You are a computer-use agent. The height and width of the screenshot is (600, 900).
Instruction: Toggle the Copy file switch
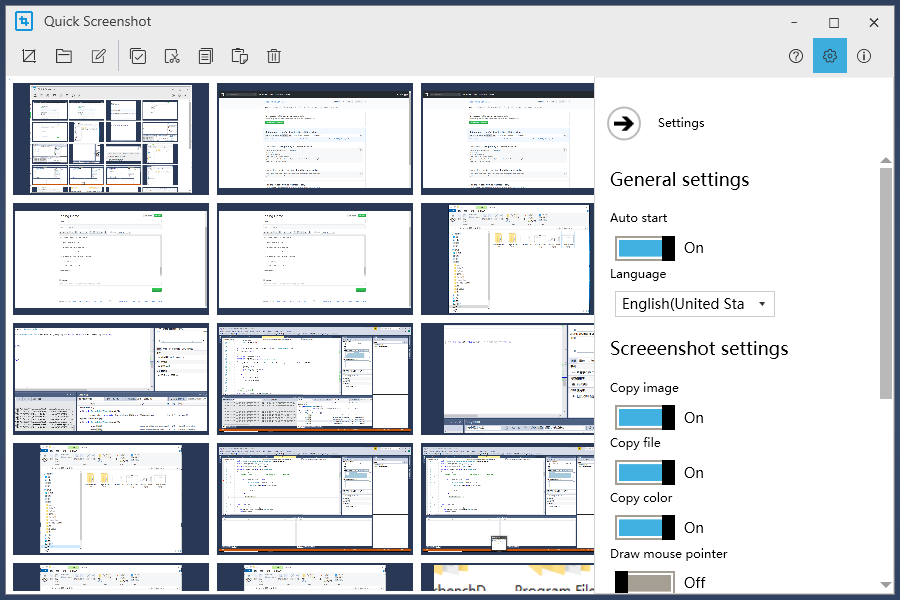tap(645, 473)
